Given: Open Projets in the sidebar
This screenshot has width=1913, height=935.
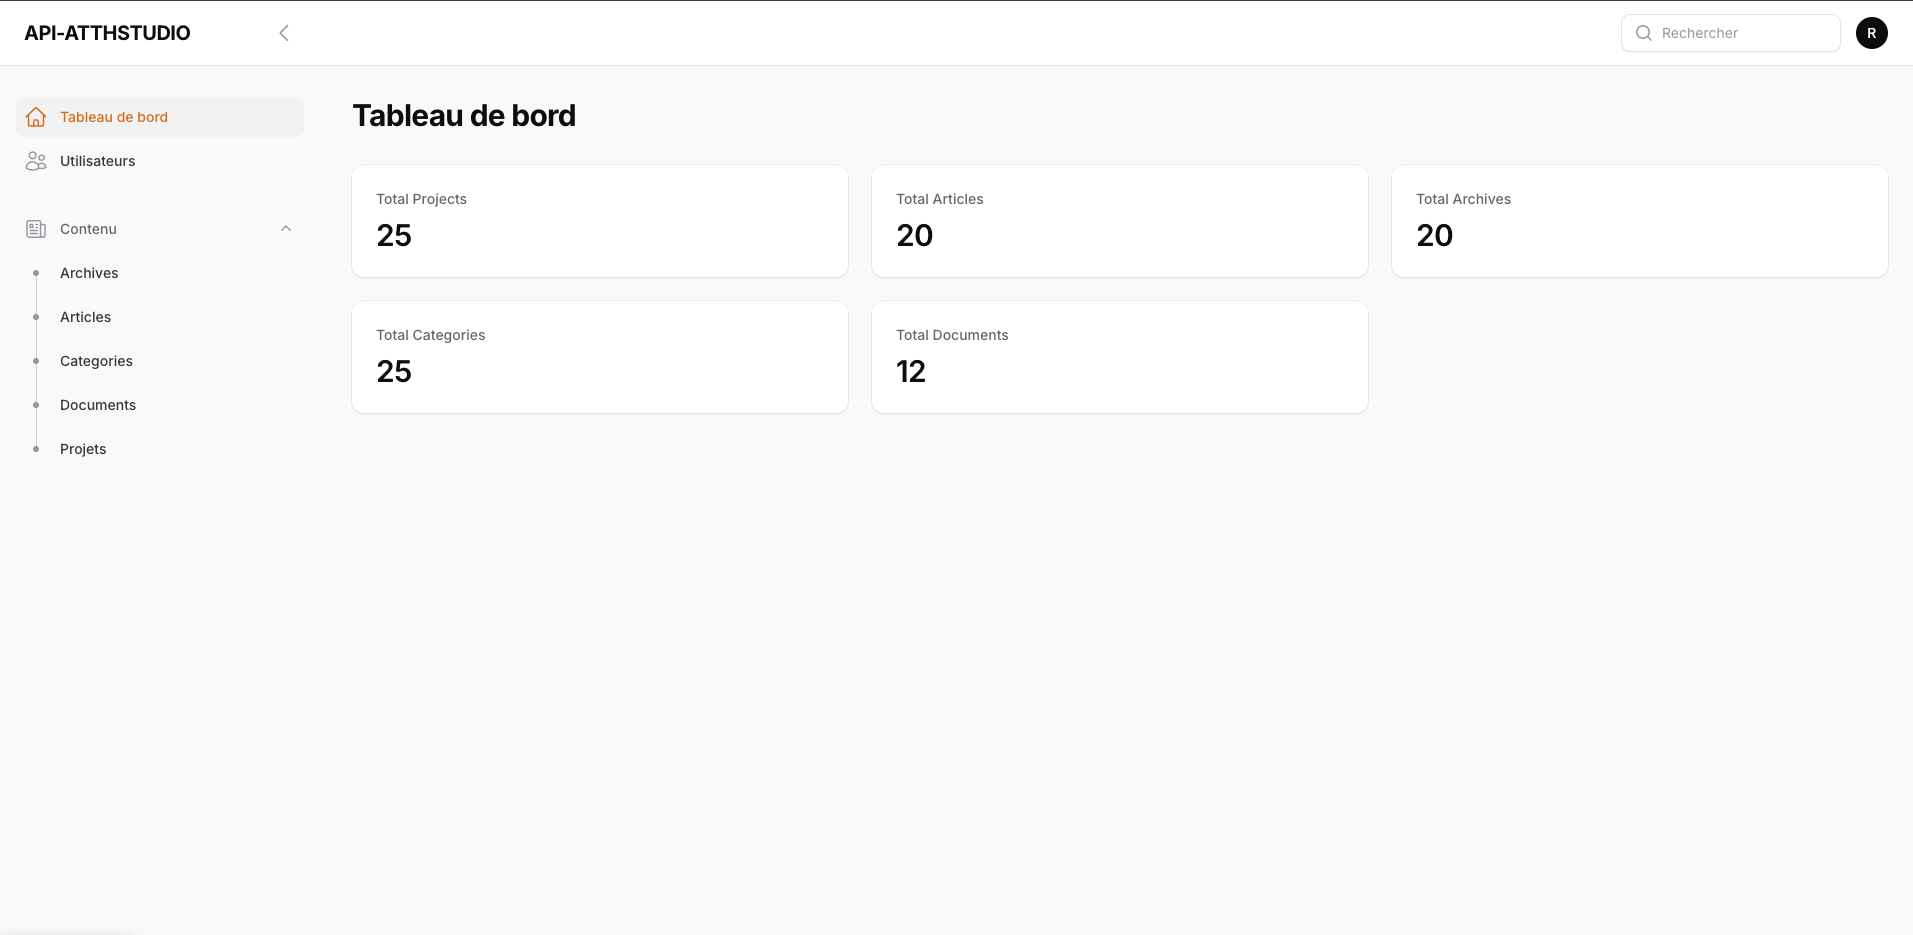Looking at the screenshot, I should coord(83,449).
